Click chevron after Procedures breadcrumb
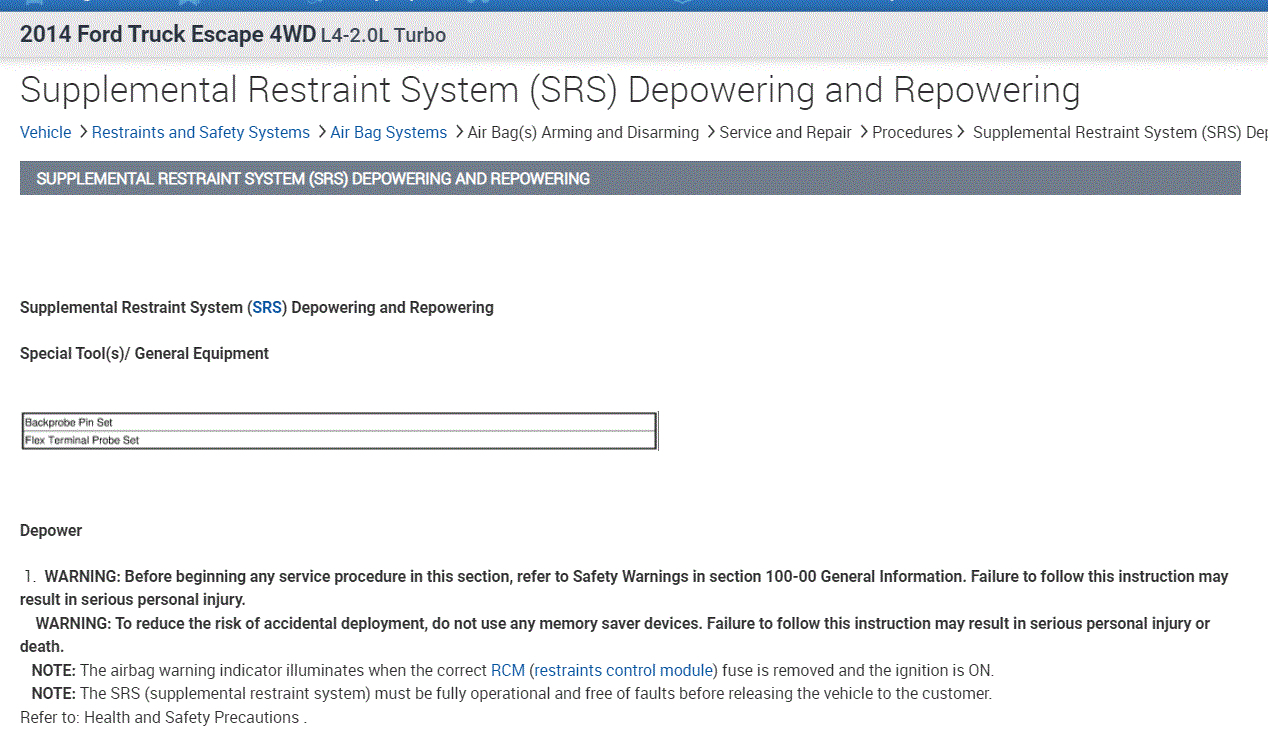Screen dimensions: 1268x748 (960, 132)
